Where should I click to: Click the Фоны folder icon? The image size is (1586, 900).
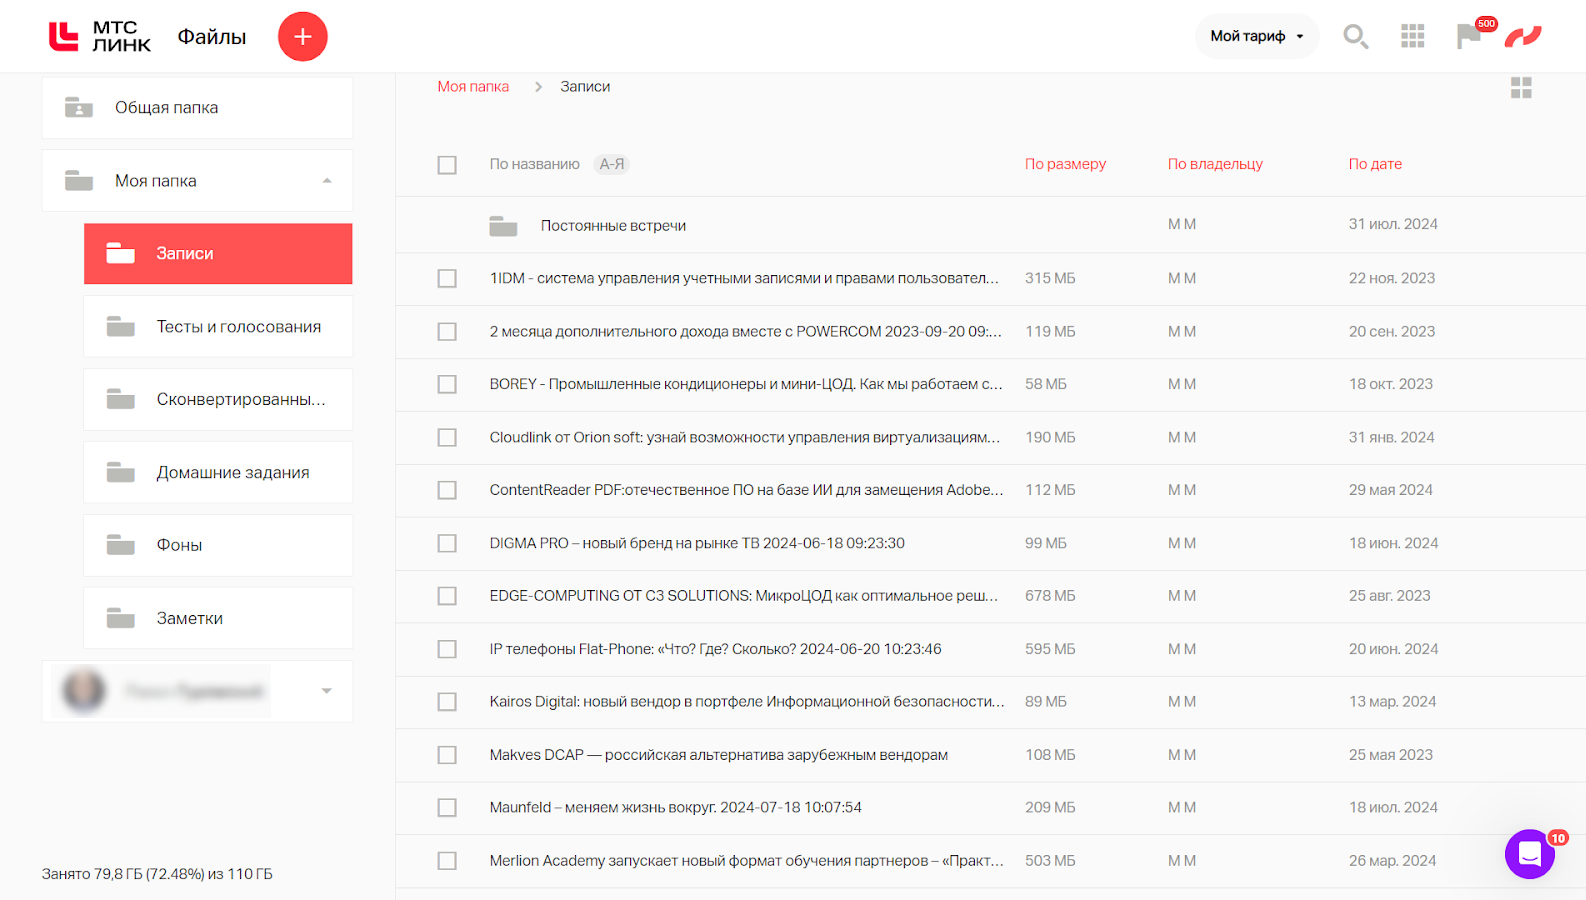(x=121, y=545)
